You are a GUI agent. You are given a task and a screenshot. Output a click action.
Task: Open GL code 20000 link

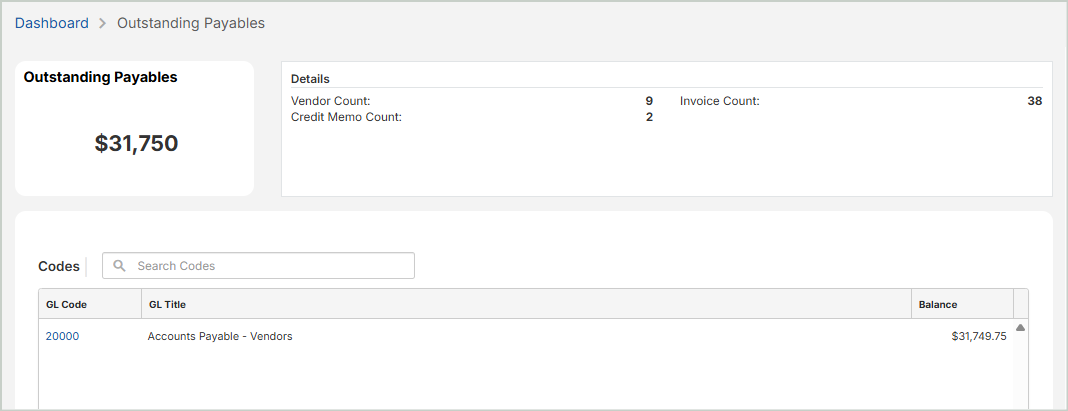(x=62, y=336)
